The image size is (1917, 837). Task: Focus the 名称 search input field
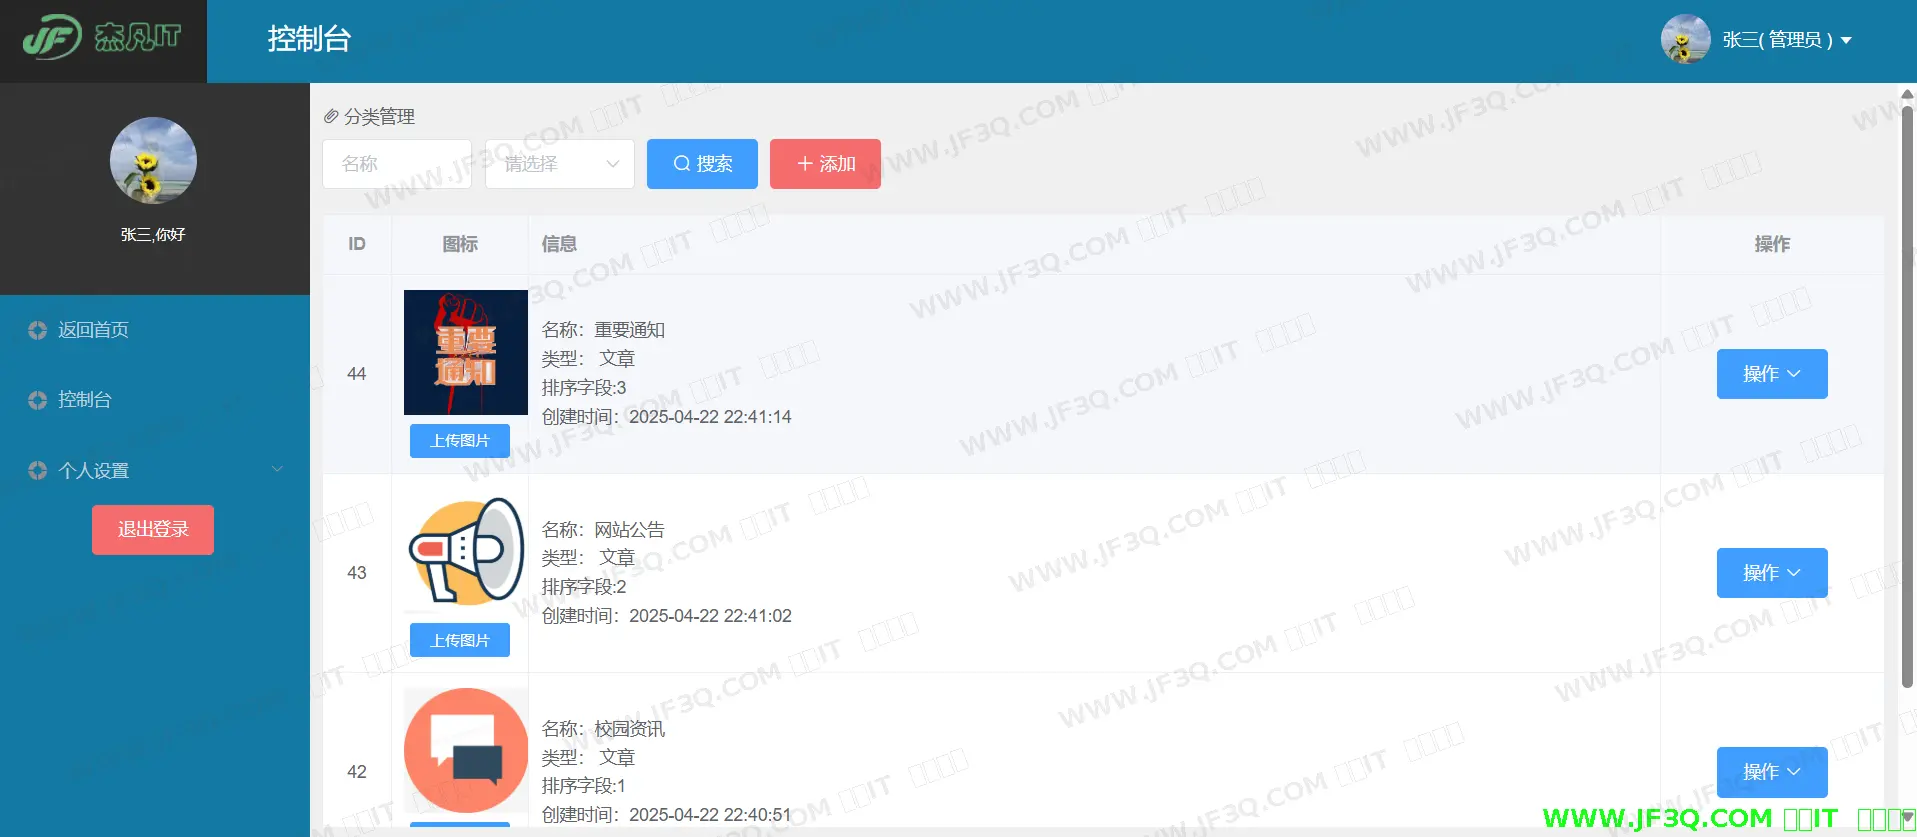[x=397, y=164]
